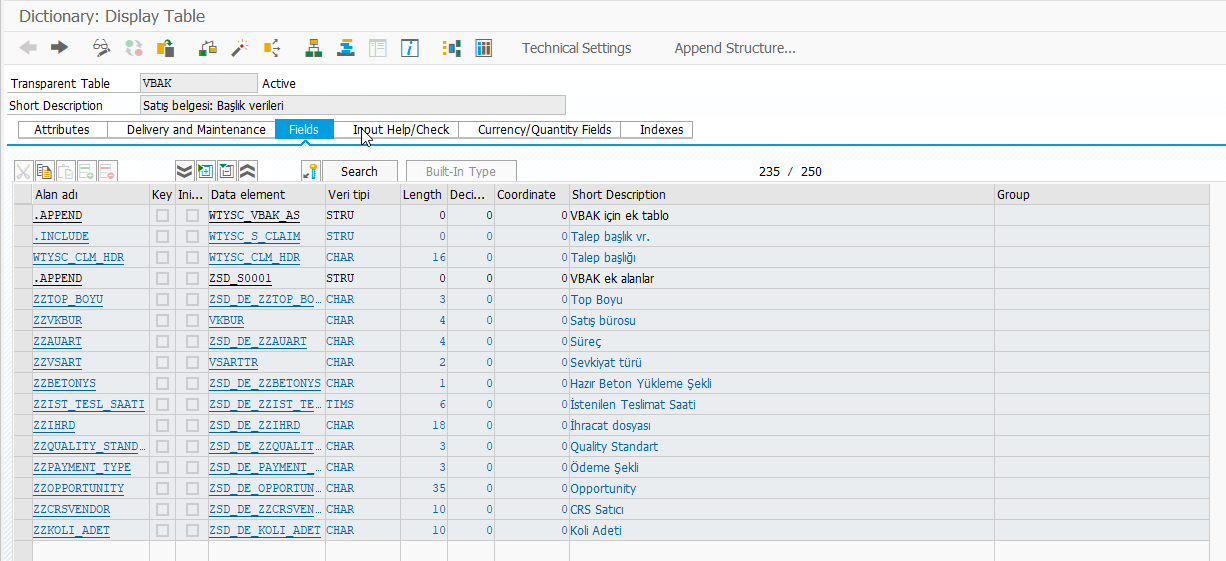Click description 'İhracat dosyası'

pyautogui.click(x=610, y=425)
